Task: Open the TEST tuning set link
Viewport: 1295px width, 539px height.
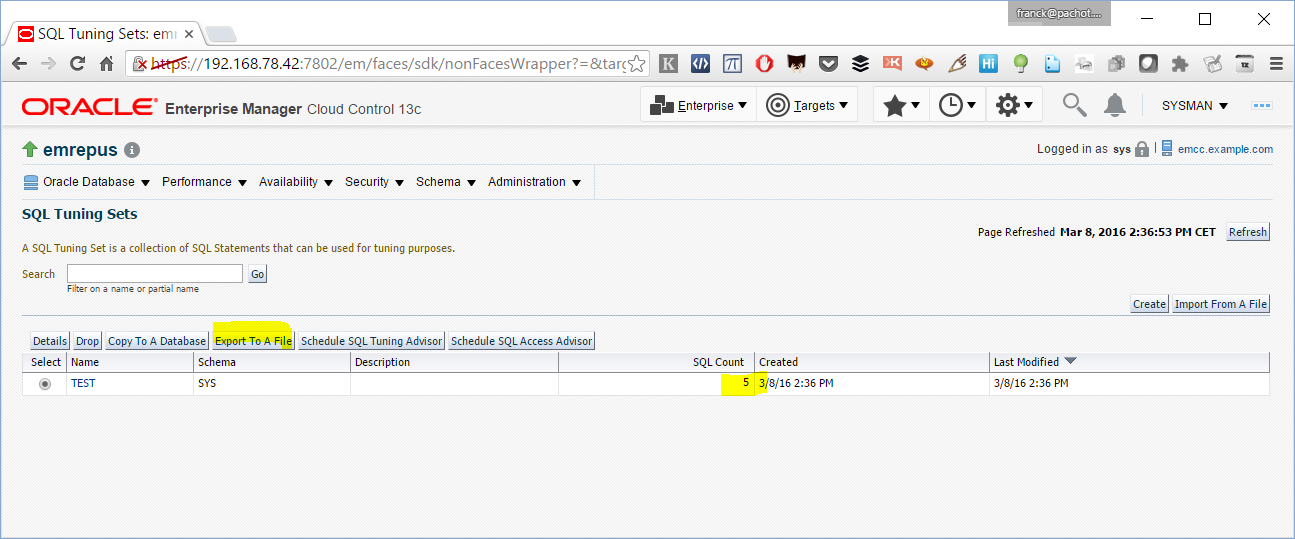Action: point(83,383)
